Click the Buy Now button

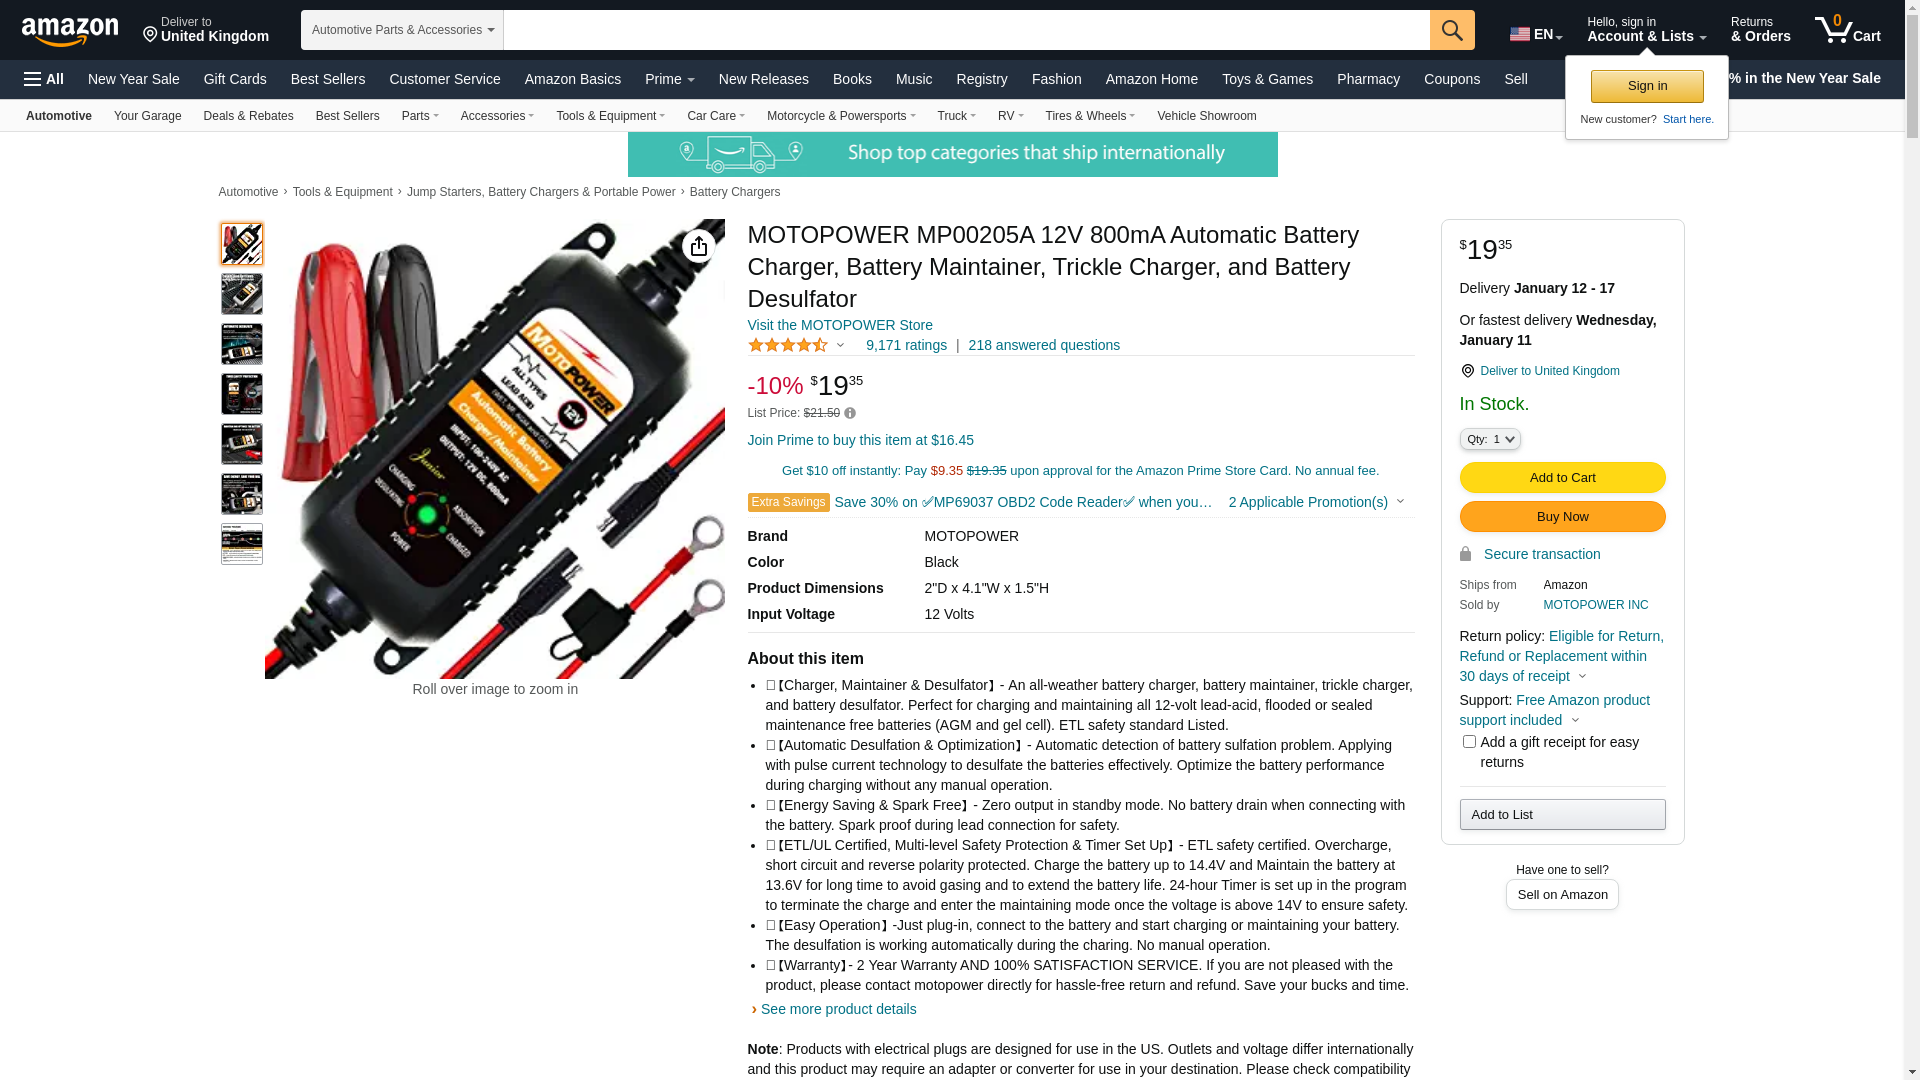pos(1562,517)
